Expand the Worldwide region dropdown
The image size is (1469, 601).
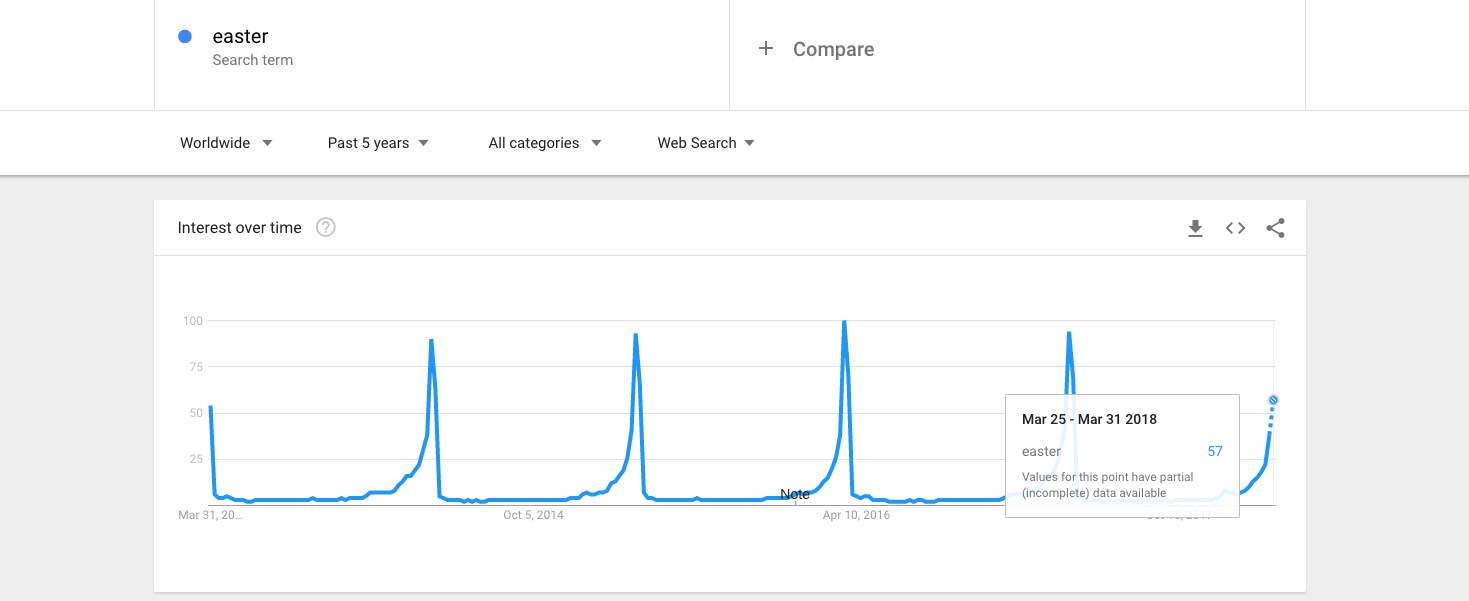click(x=226, y=143)
